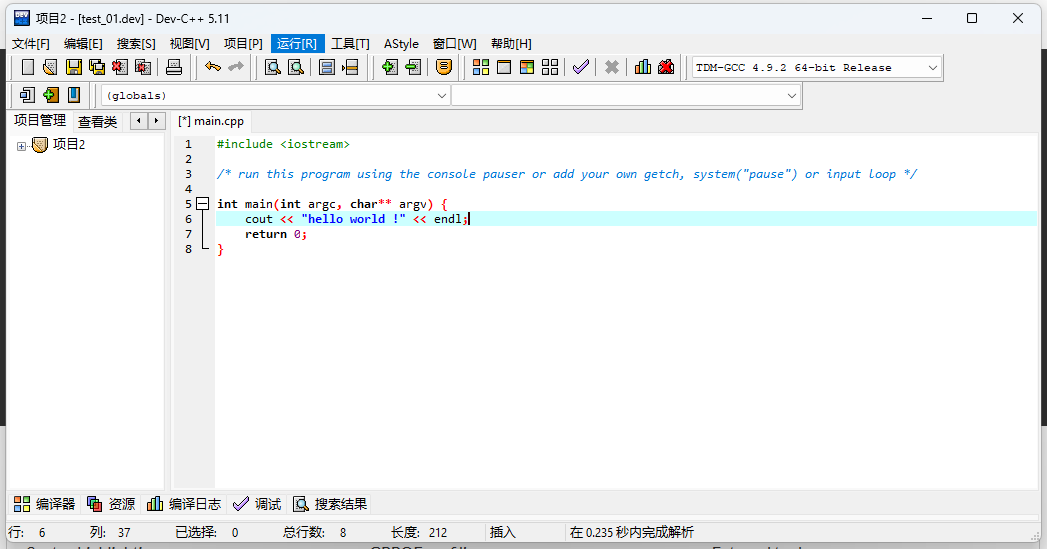Click the Compile & Run toolbar icon

[526, 67]
